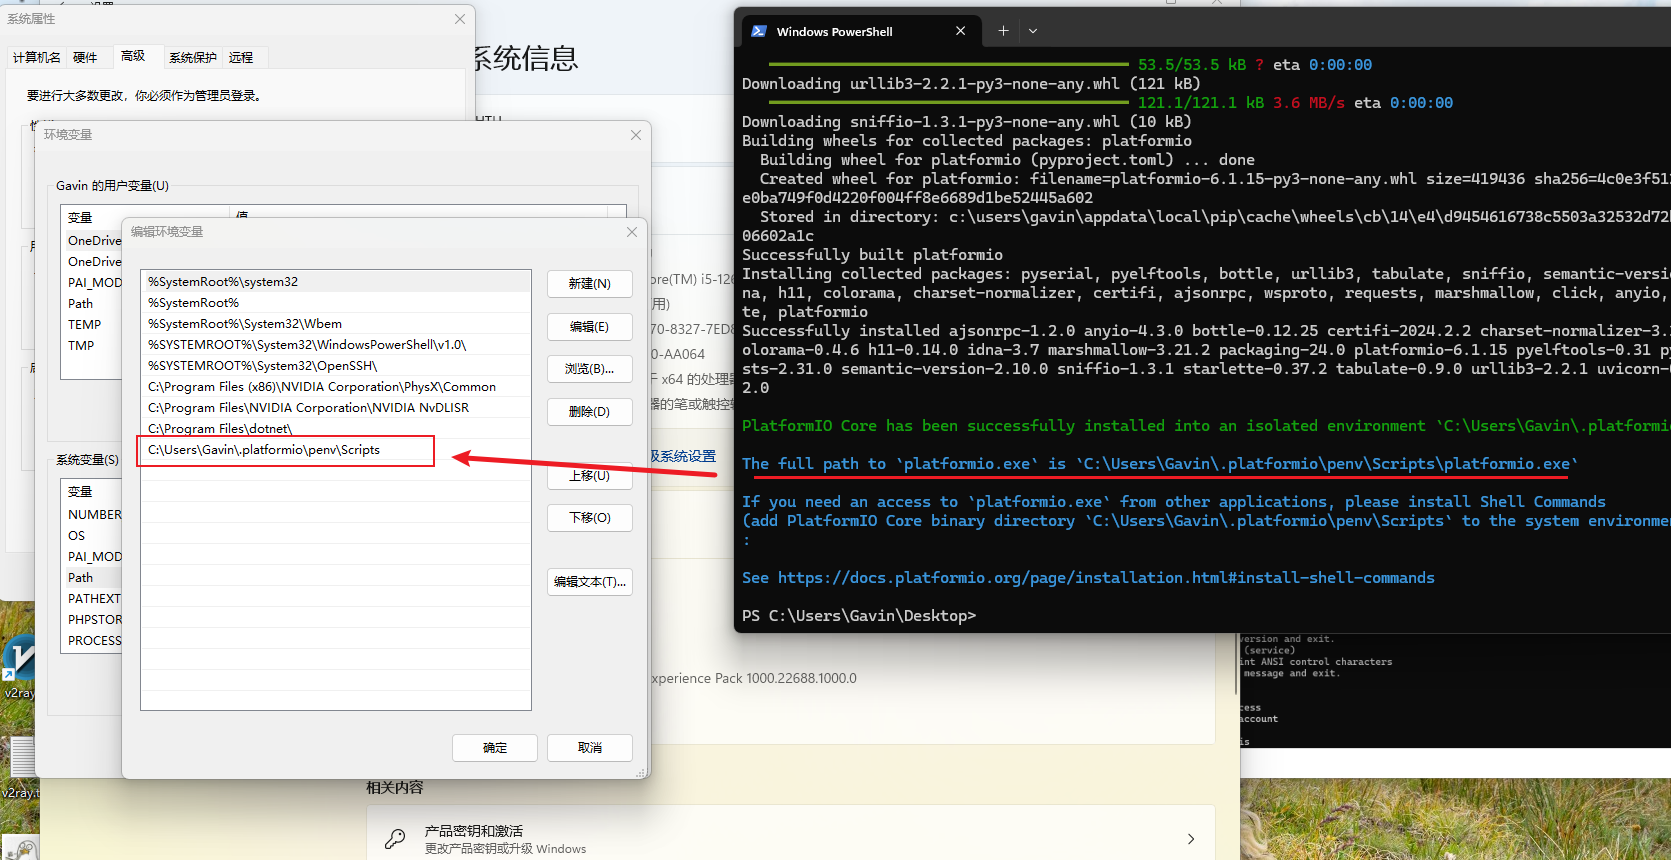The height and width of the screenshot is (860, 1671).
Task: Close the 系统属性 window
Action: pos(460,19)
